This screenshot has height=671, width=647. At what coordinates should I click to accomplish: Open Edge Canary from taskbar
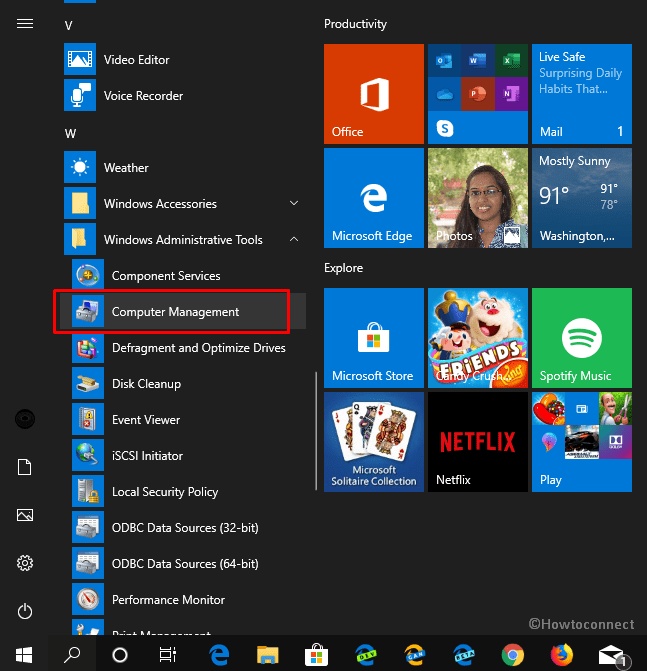(415, 655)
